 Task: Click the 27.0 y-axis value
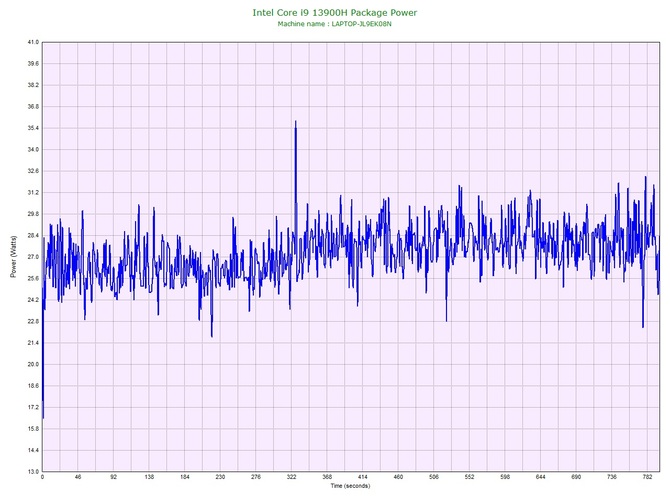tap(33, 257)
